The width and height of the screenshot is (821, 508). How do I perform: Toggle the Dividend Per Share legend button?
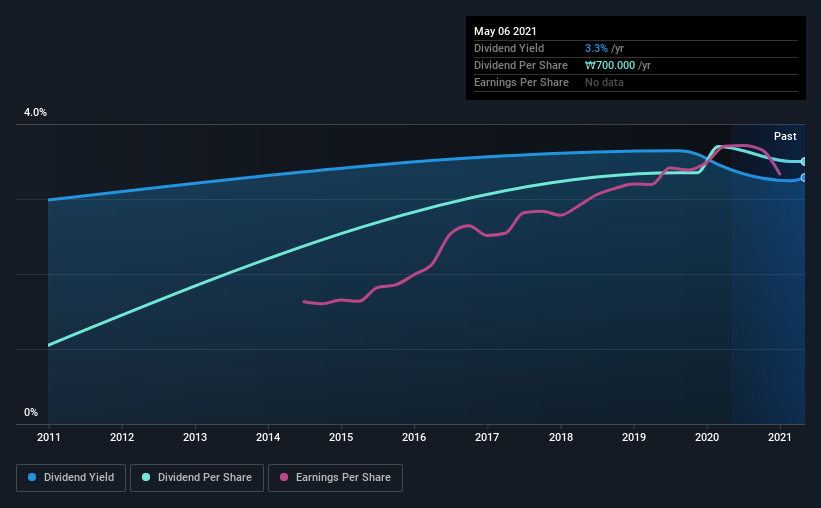(197, 478)
